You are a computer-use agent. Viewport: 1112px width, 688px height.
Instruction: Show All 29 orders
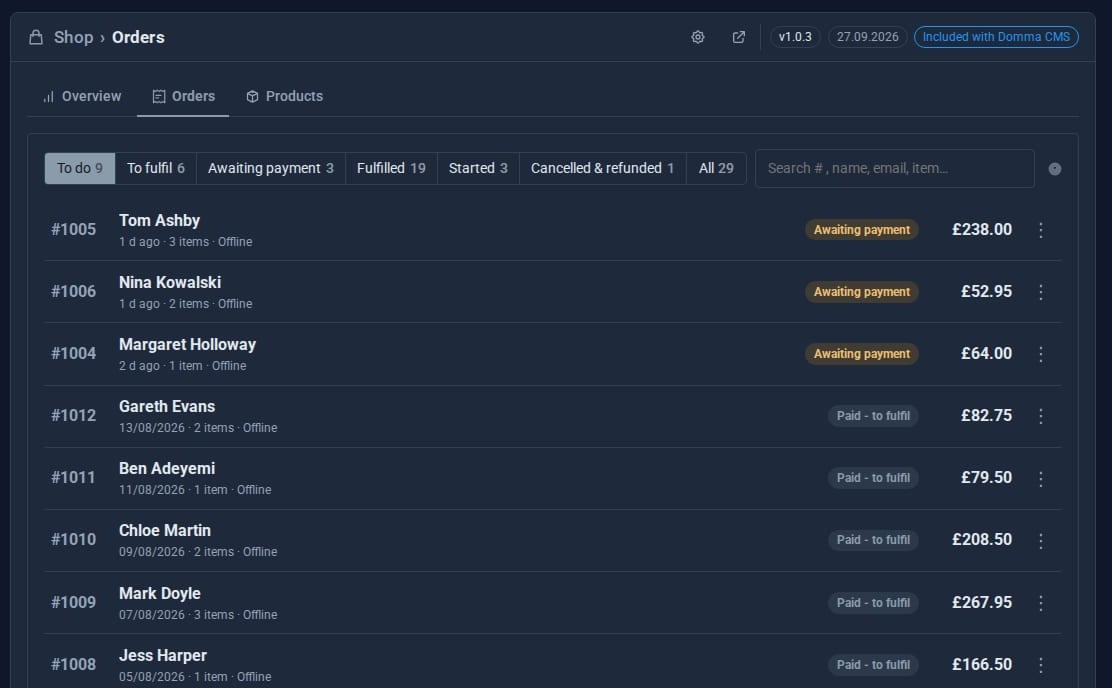click(x=716, y=168)
